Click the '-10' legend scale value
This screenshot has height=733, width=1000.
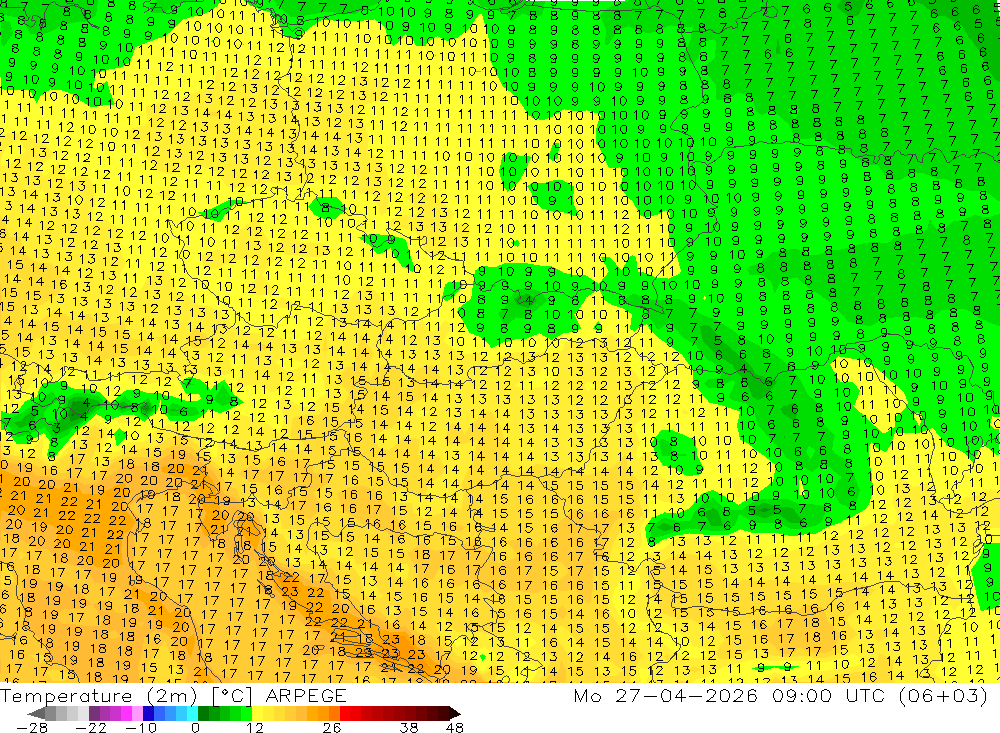tap(141, 727)
